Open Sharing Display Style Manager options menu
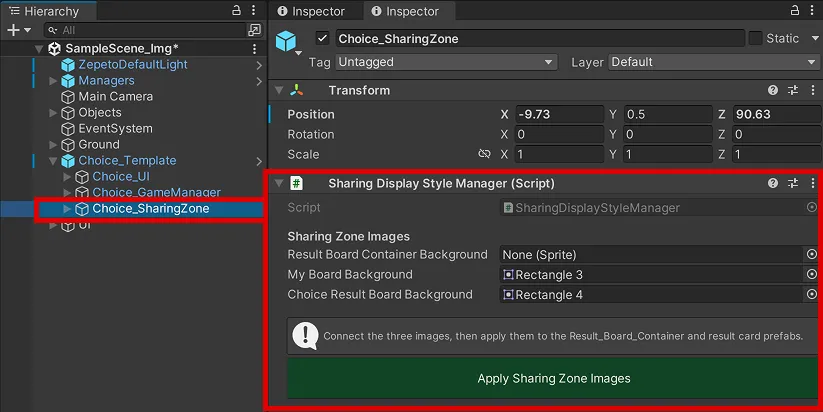 click(813, 183)
